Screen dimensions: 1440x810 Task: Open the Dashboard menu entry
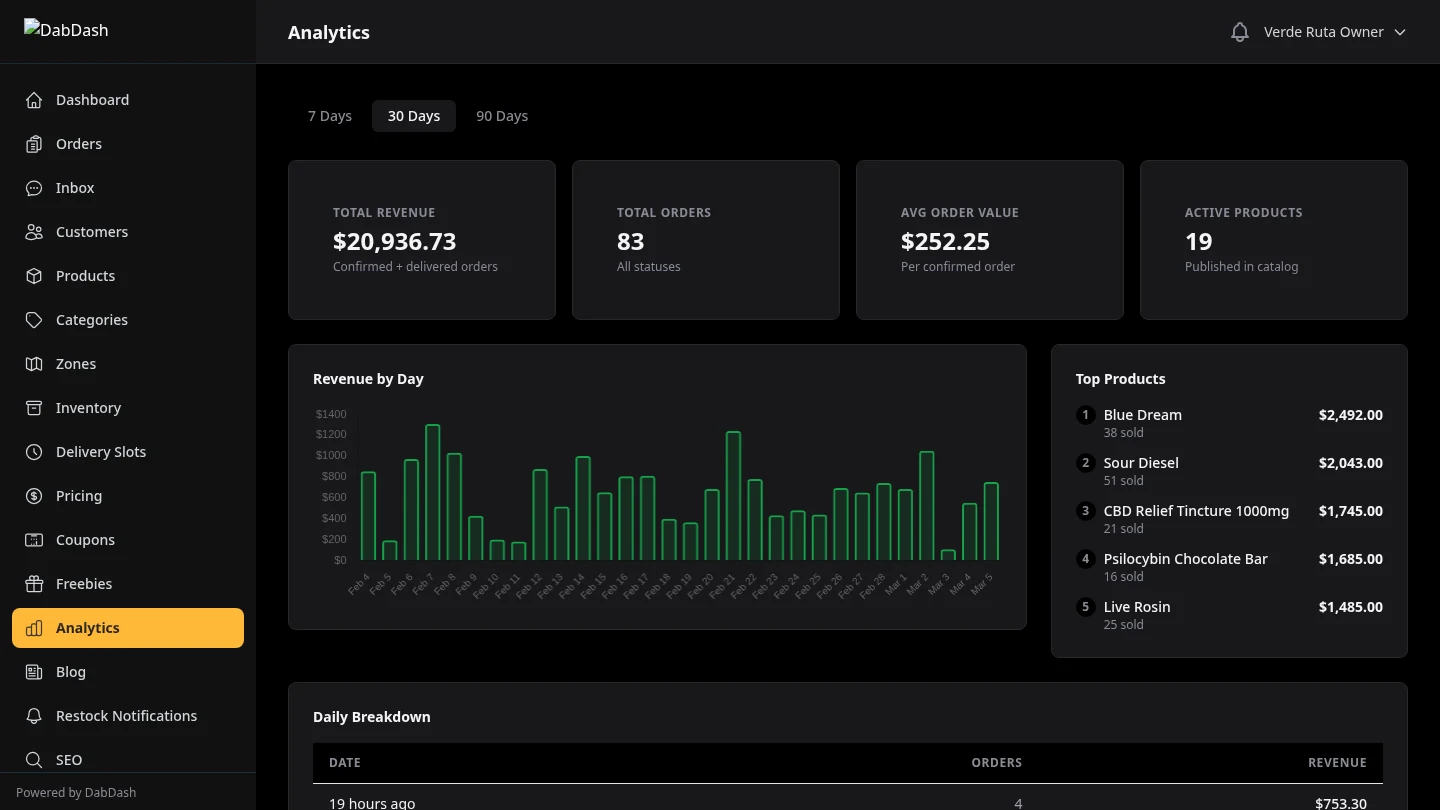tap(92, 99)
